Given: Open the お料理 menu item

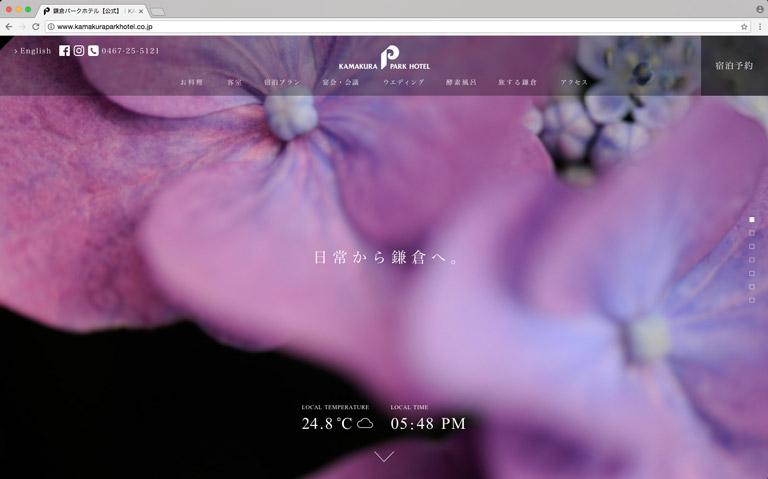Looking at the screenshot, I should [191, 82].
